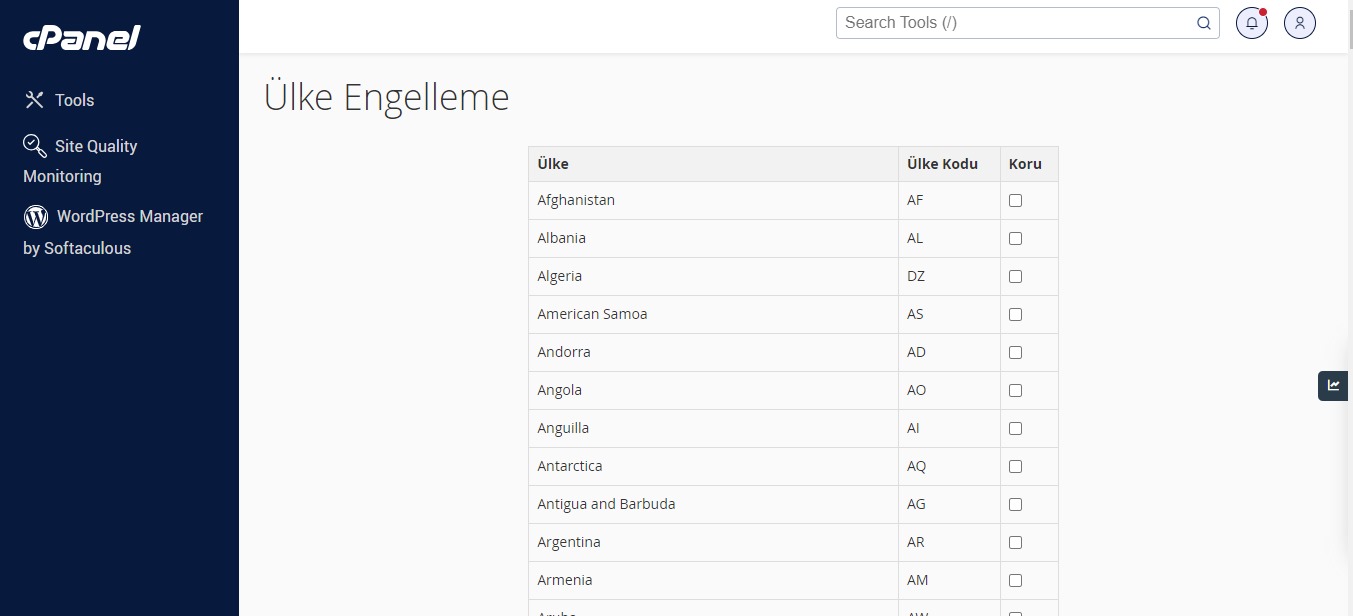The image size is (1353, 616).
Task: Open the statistics chart side tab
Action: pyautogui.click(x=1333, y=385)
